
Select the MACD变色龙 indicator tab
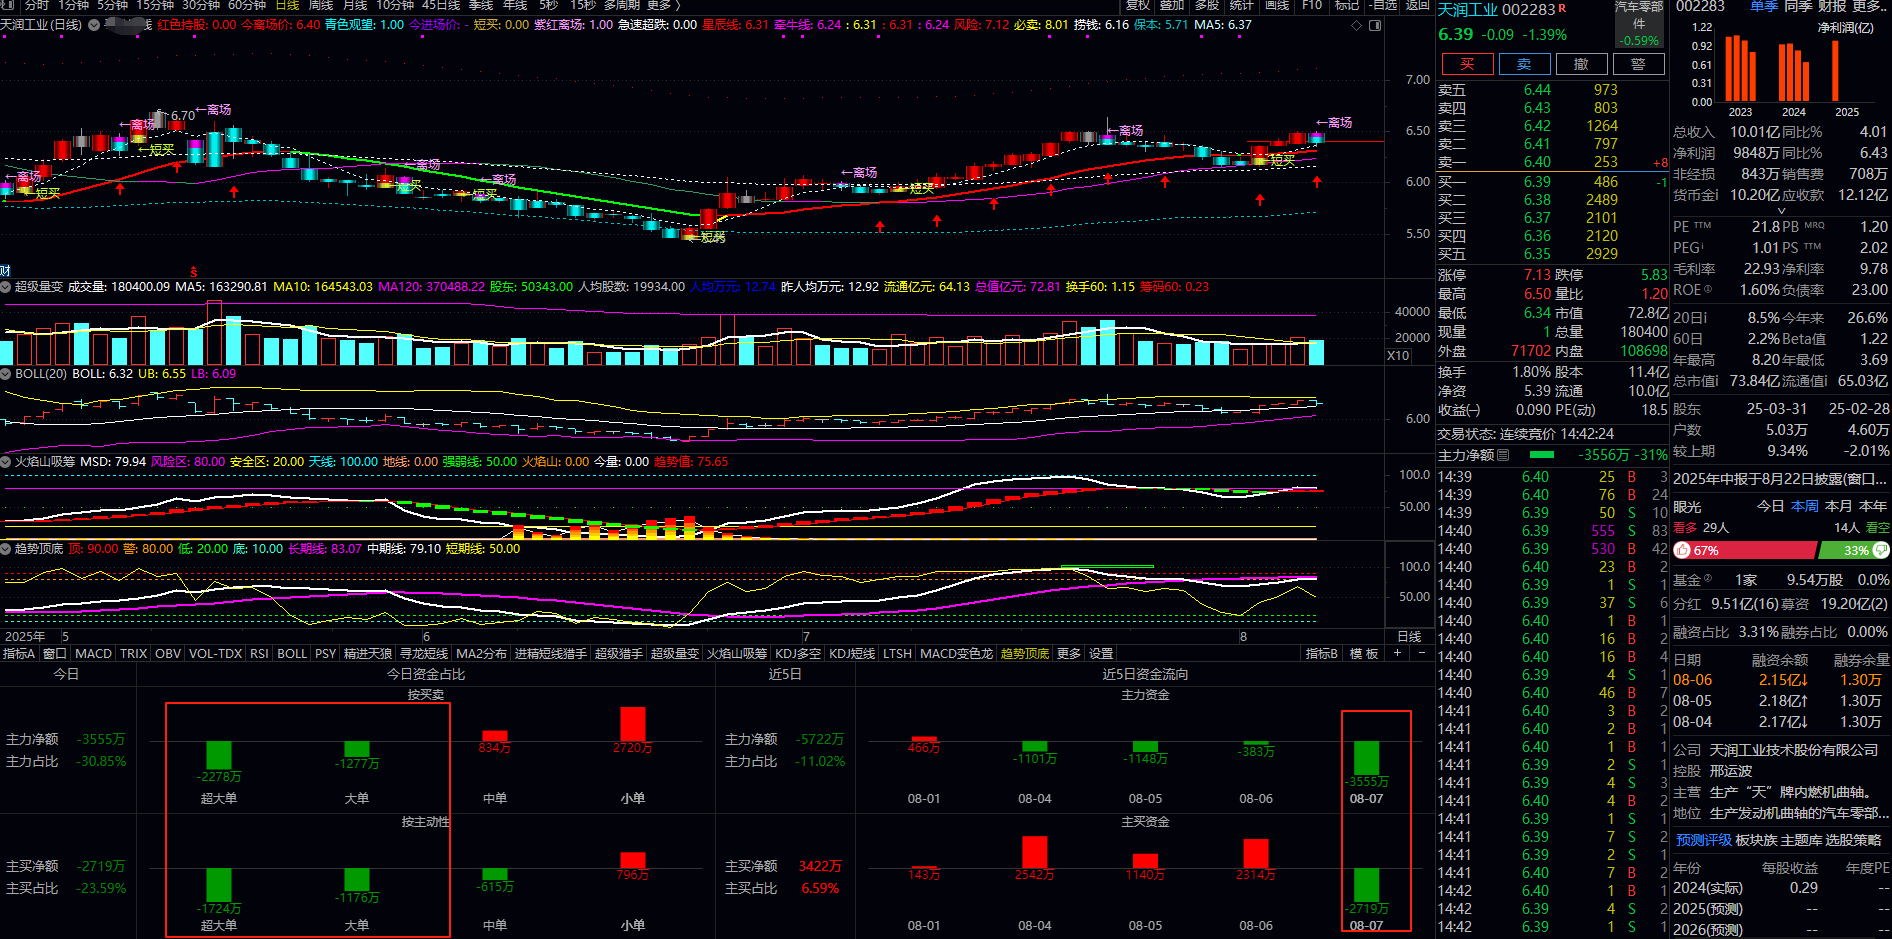957,653
